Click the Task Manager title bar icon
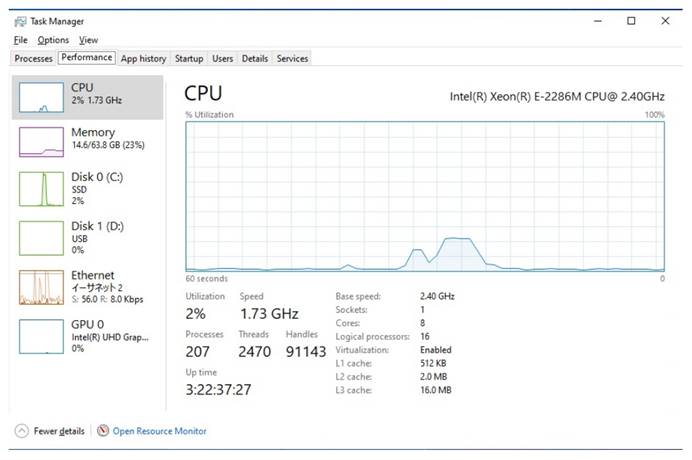 (x=20, y=21)
